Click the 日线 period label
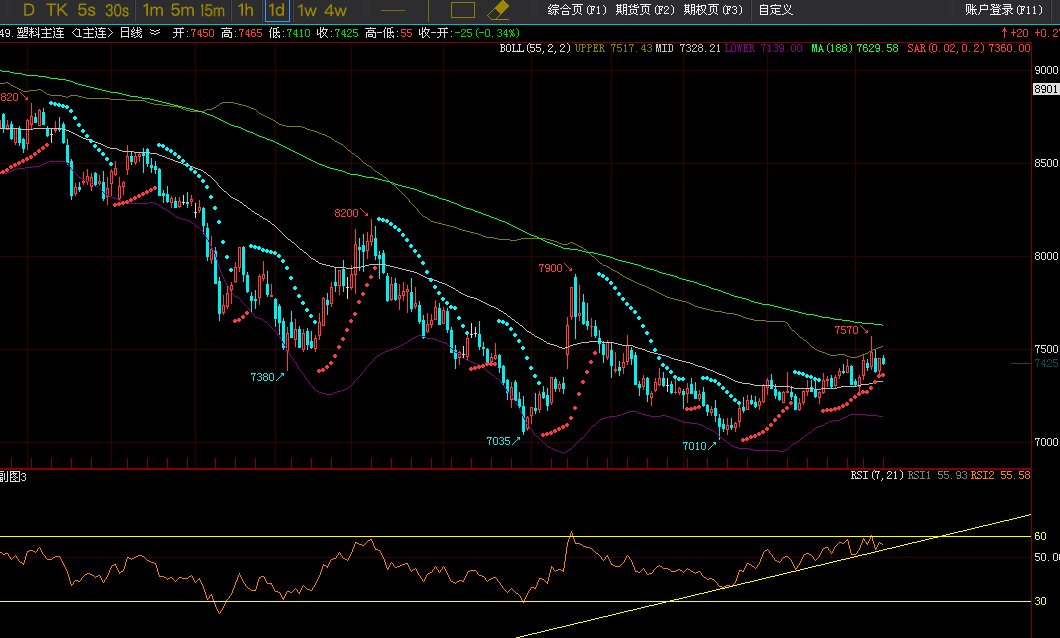This screenshot has width=1060, height=638. pos(131,32)
